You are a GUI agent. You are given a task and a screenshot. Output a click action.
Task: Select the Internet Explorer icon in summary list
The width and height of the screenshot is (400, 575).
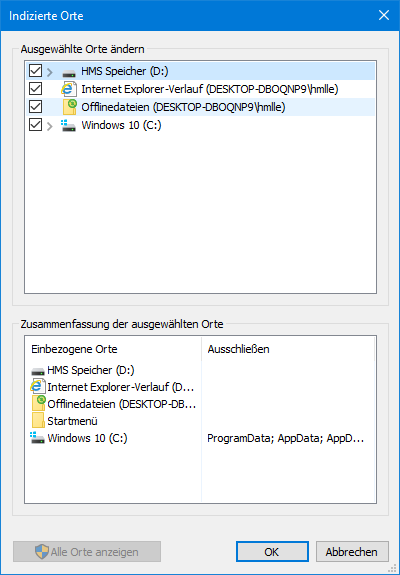point(38,387)
